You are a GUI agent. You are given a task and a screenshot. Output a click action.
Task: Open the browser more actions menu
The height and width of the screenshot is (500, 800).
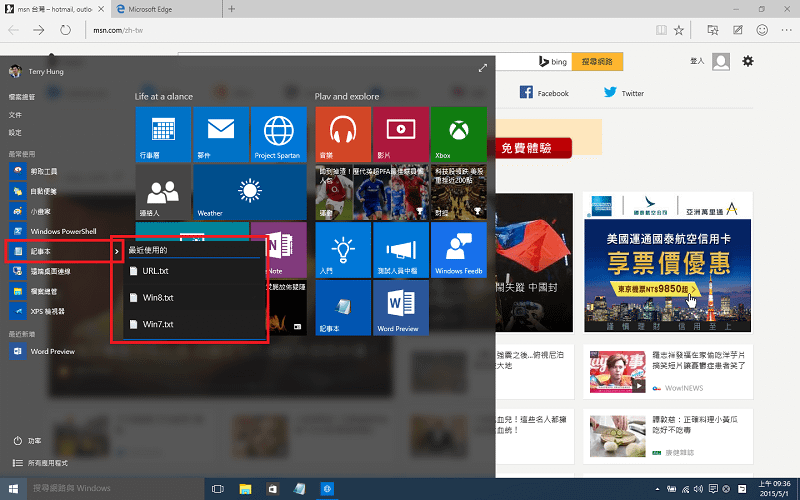[x=786, y=30]
